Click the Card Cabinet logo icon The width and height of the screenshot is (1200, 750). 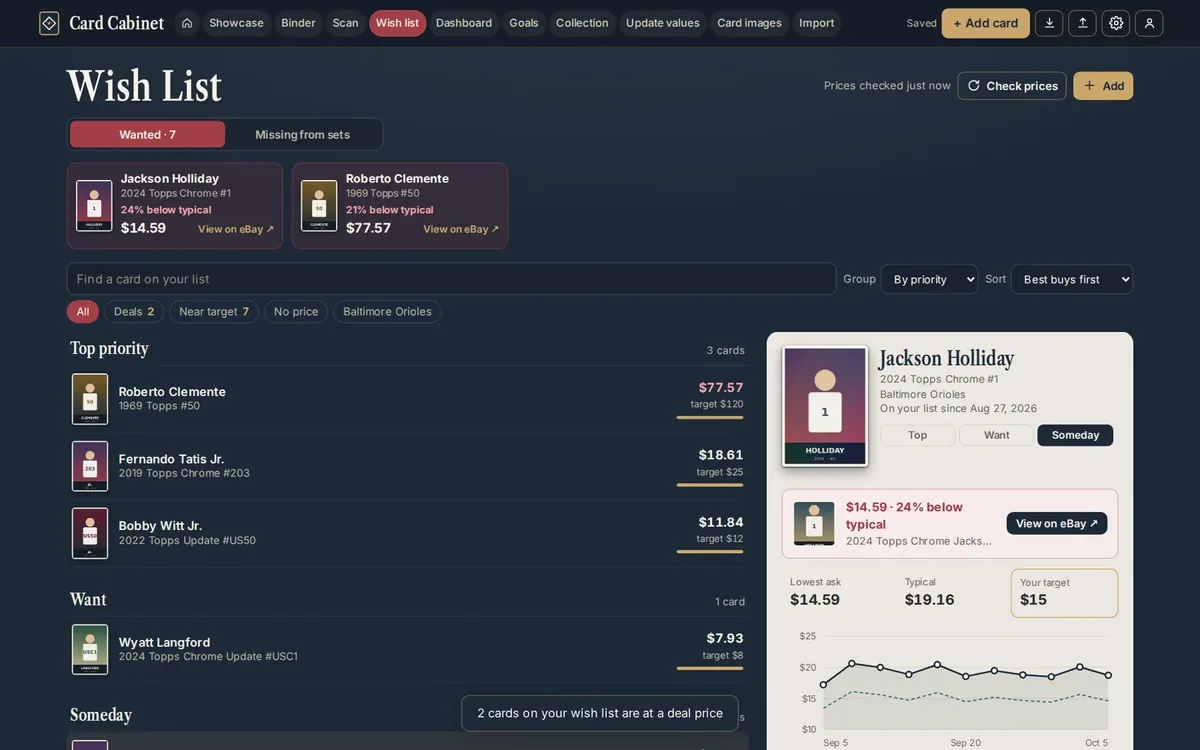[49, 23]
